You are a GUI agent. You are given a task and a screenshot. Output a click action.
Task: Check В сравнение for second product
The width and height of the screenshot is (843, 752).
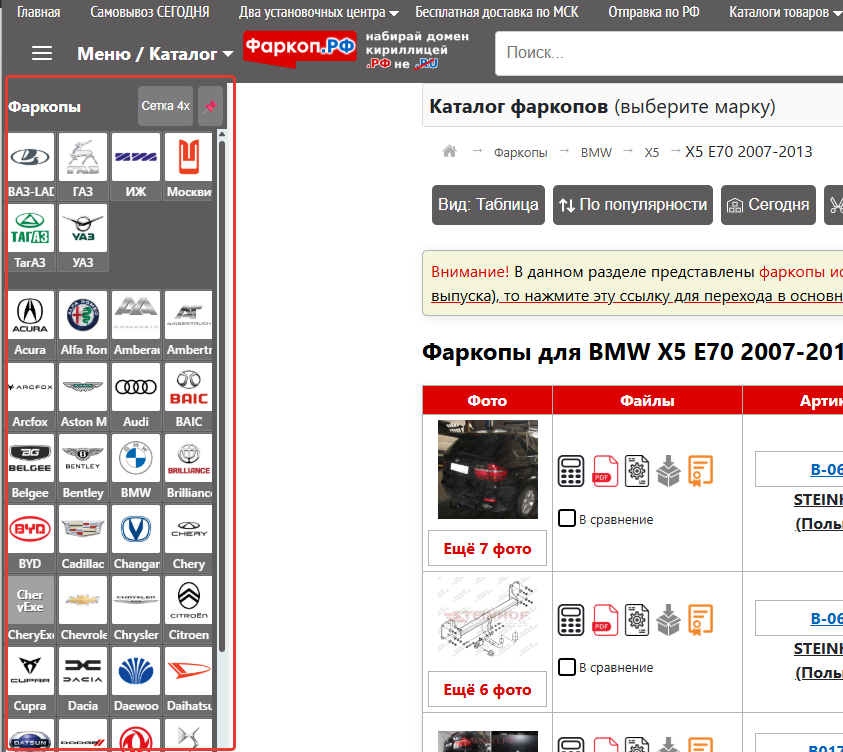[x=567, y=667]
